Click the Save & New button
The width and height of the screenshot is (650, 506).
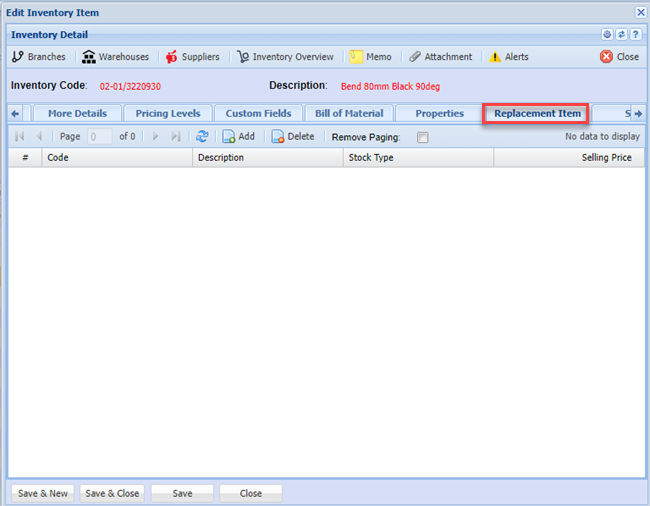[43, 493]
